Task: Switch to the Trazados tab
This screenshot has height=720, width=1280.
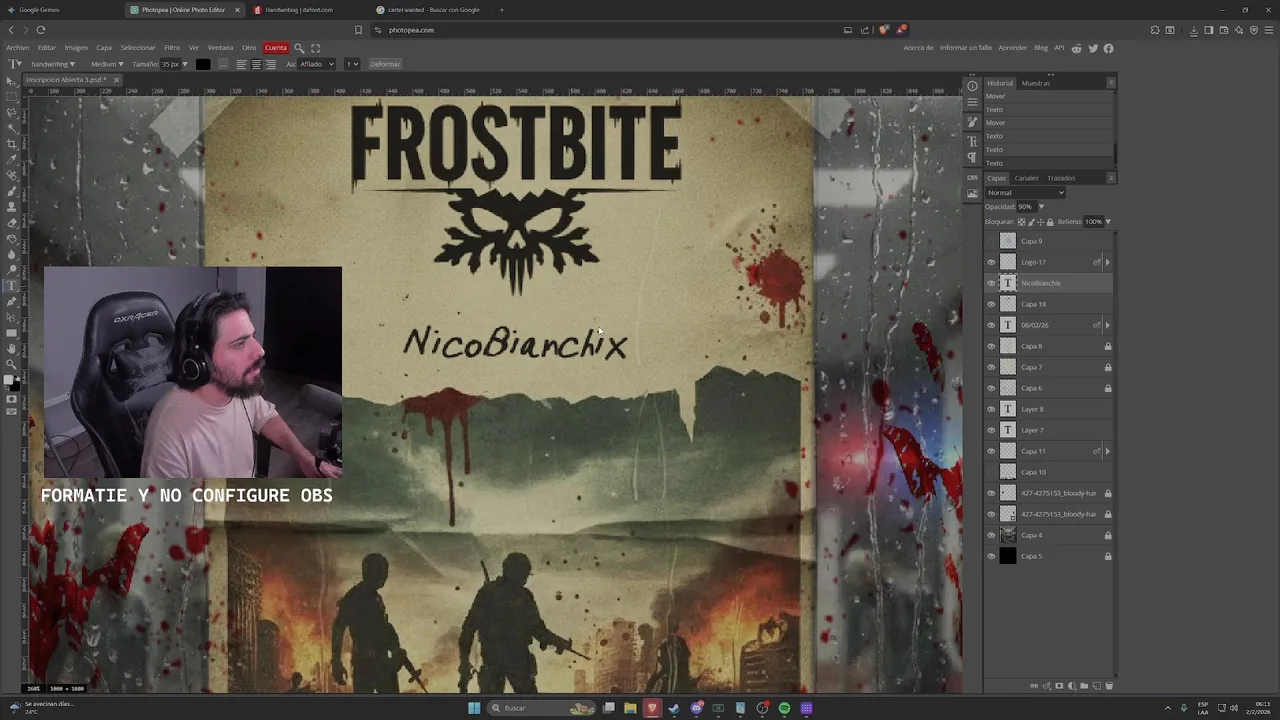Action: tap(1061, 178)
